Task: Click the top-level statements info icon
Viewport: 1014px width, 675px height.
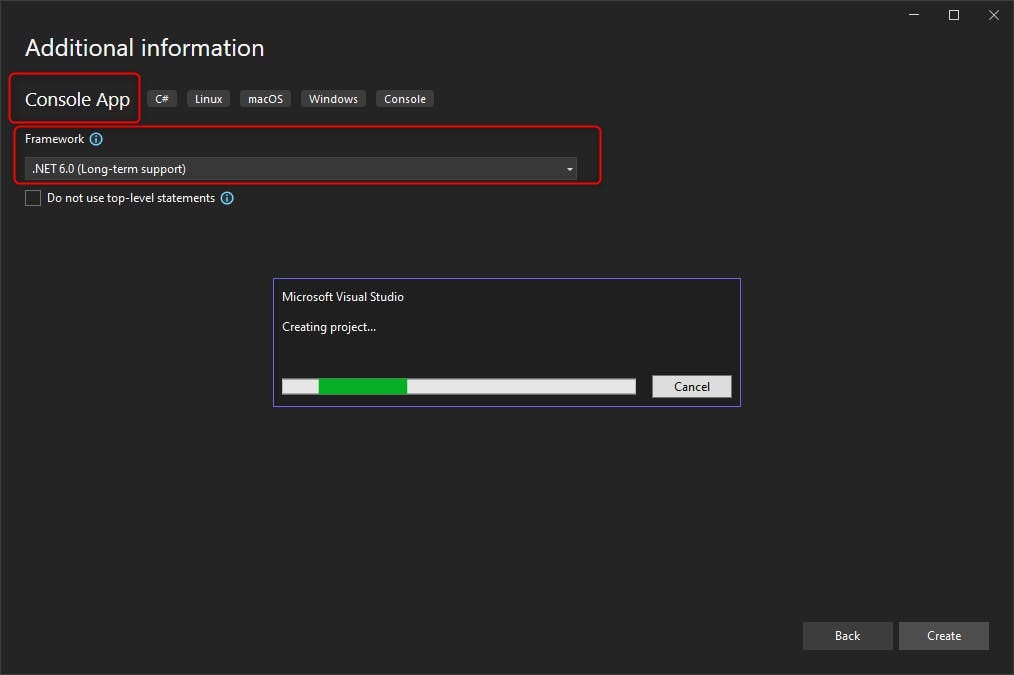Action: tap(227, 198)
